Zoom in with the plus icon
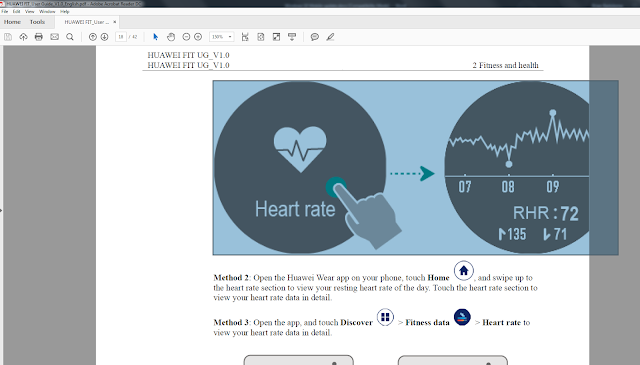This screenshot has width=640, height=365. click(x=198, y=37)
